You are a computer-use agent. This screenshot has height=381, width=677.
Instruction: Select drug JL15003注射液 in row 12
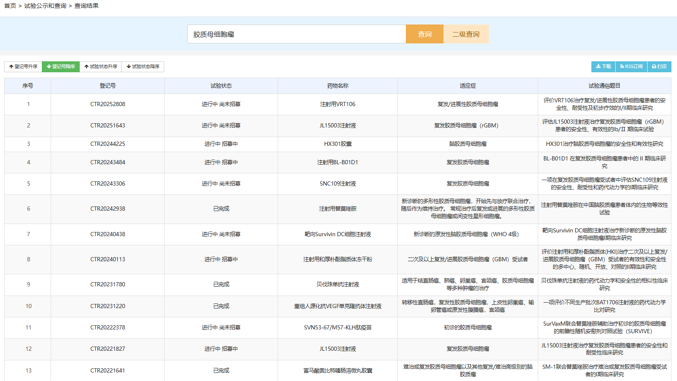[x=338, y=349]
